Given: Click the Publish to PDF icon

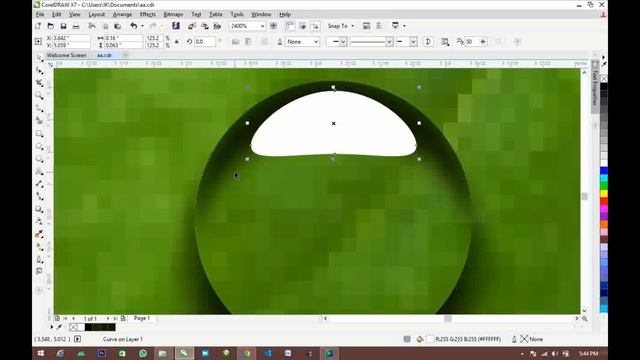Looking at the screenshot, I should 218,26.
